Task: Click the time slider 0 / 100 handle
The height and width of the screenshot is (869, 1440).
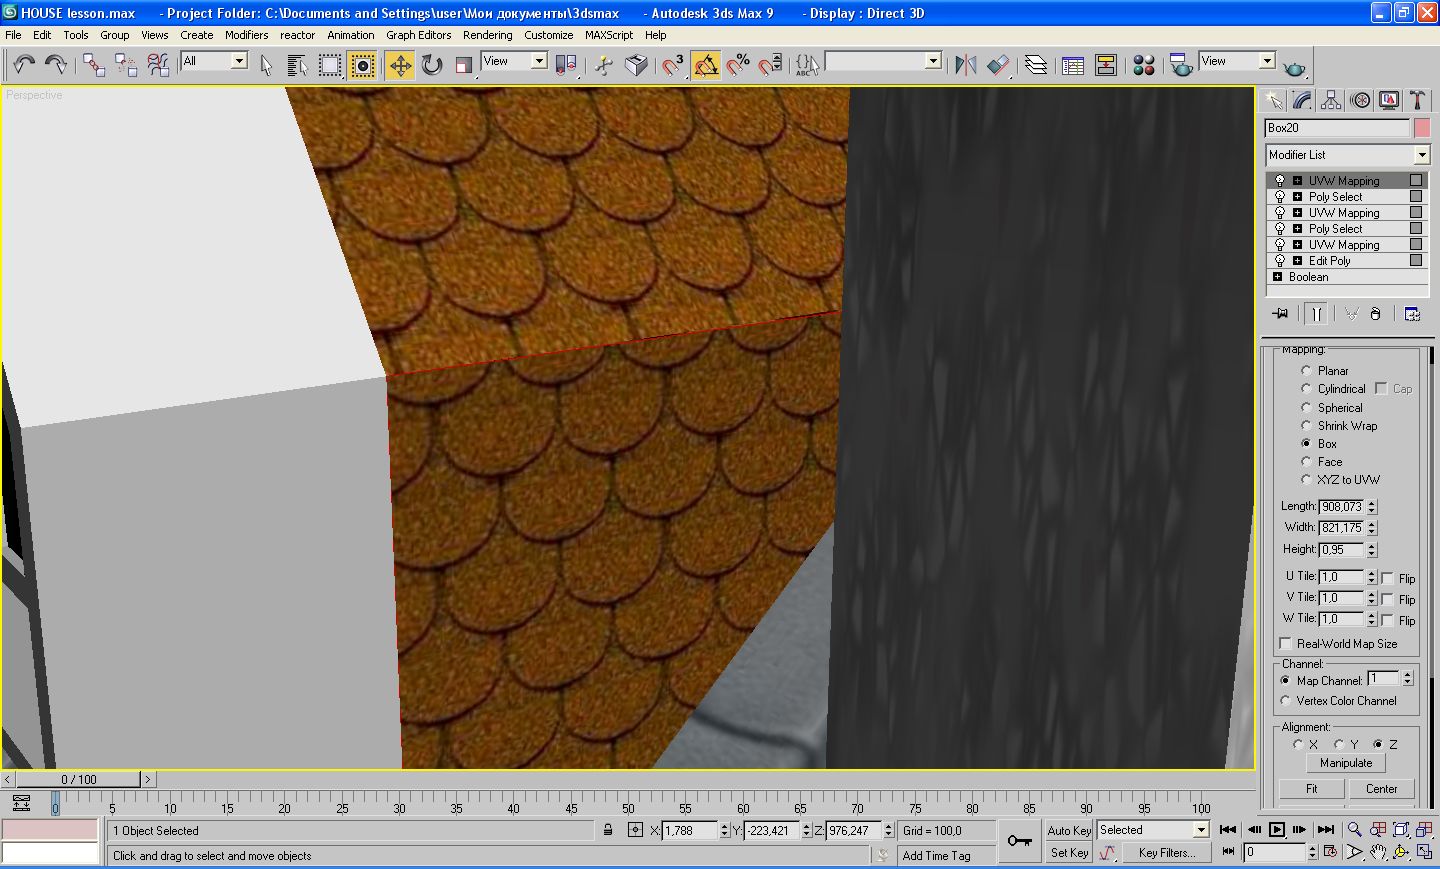Action: pos(79,780)
